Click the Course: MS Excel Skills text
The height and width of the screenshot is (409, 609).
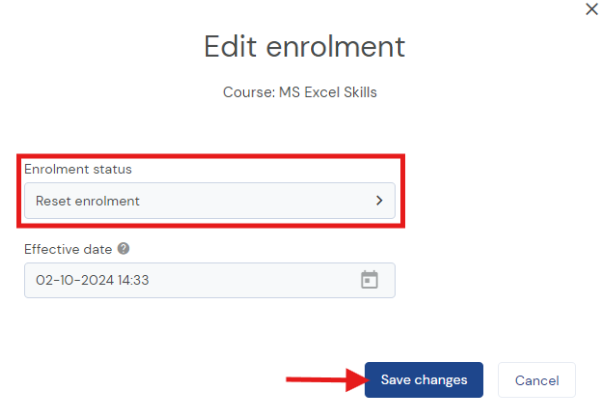[300, 92]
